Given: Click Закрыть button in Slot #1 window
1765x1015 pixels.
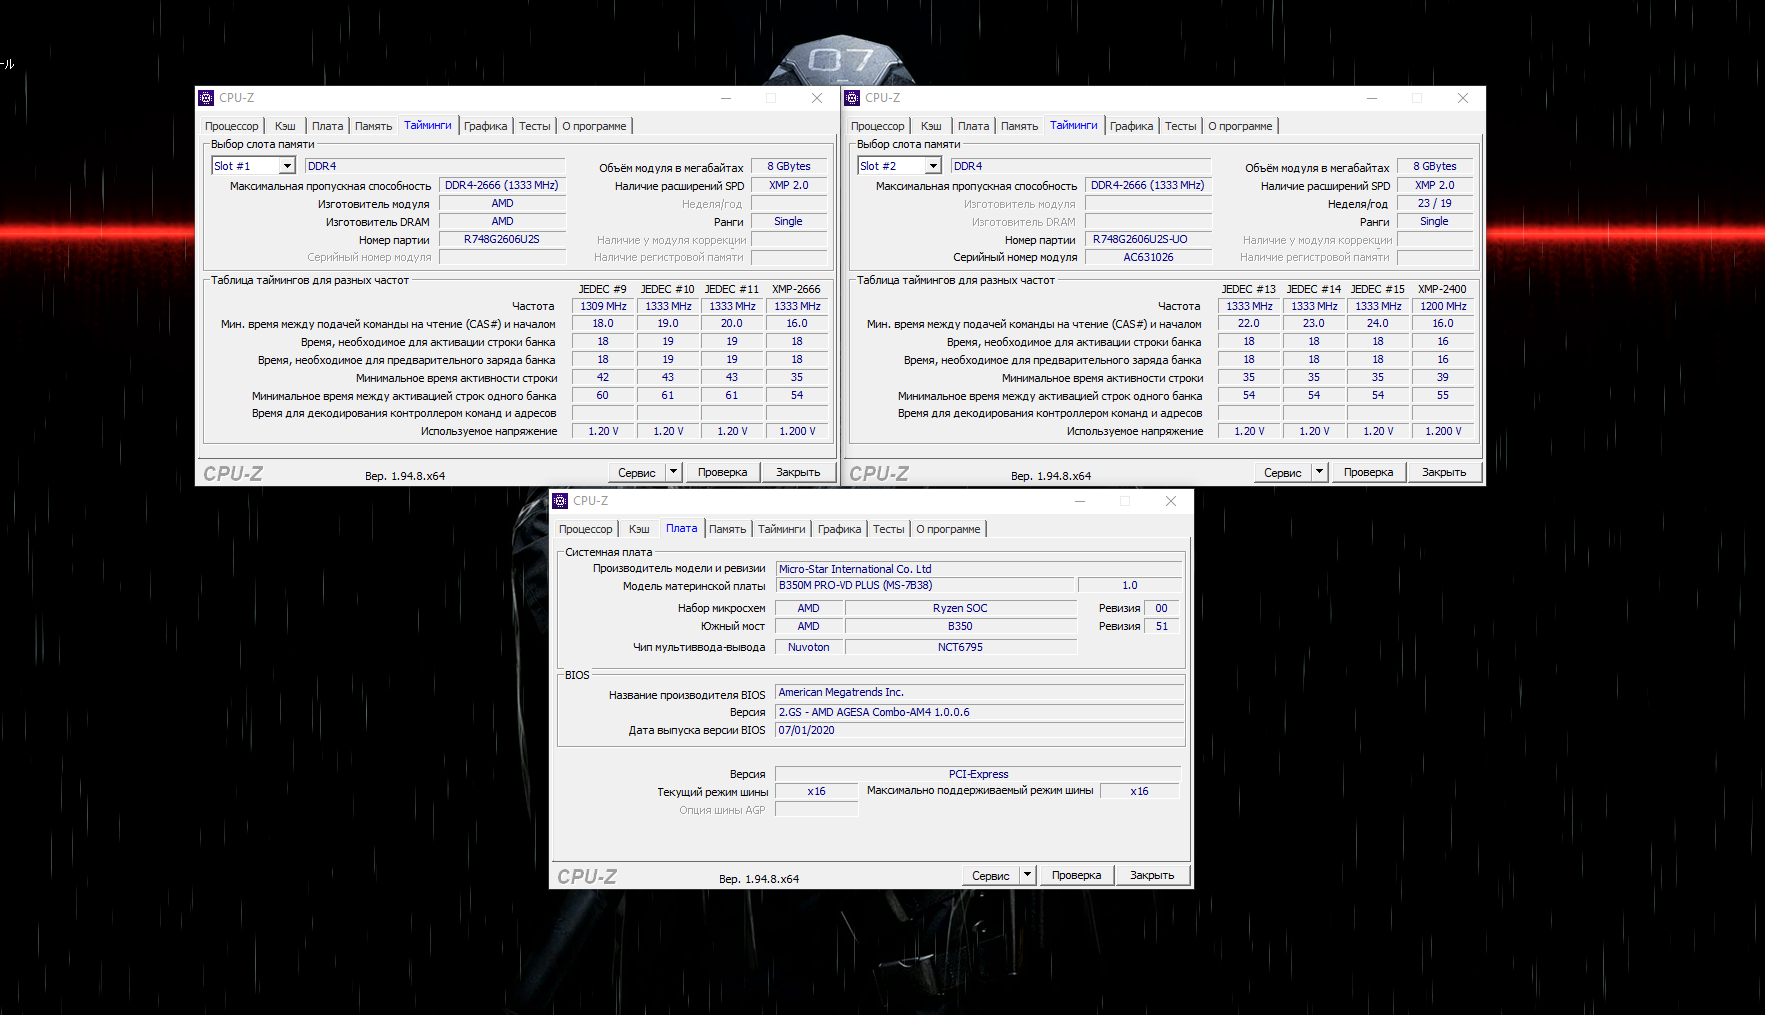Looking at the screenshot, I should 798,472.
